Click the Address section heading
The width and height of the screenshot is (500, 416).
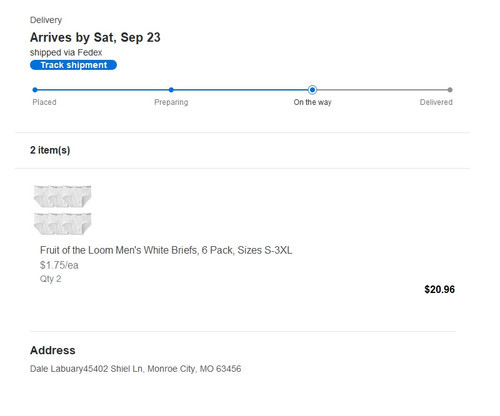tap(53, 350)
